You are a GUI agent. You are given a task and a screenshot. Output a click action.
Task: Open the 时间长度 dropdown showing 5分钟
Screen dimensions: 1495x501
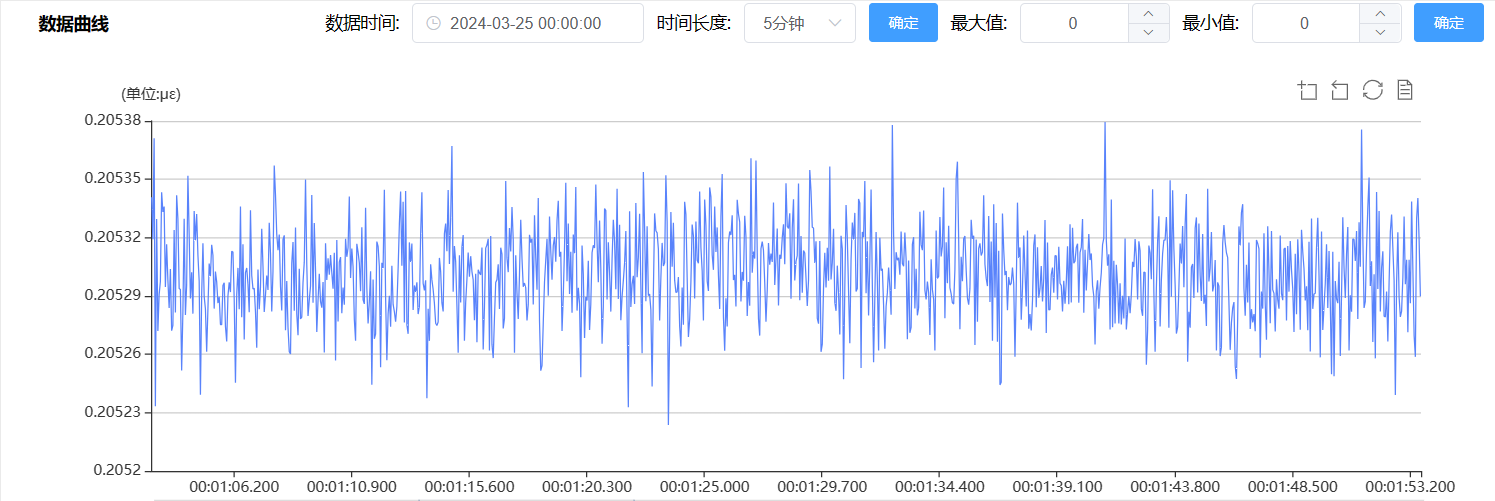tap(799, 23)
